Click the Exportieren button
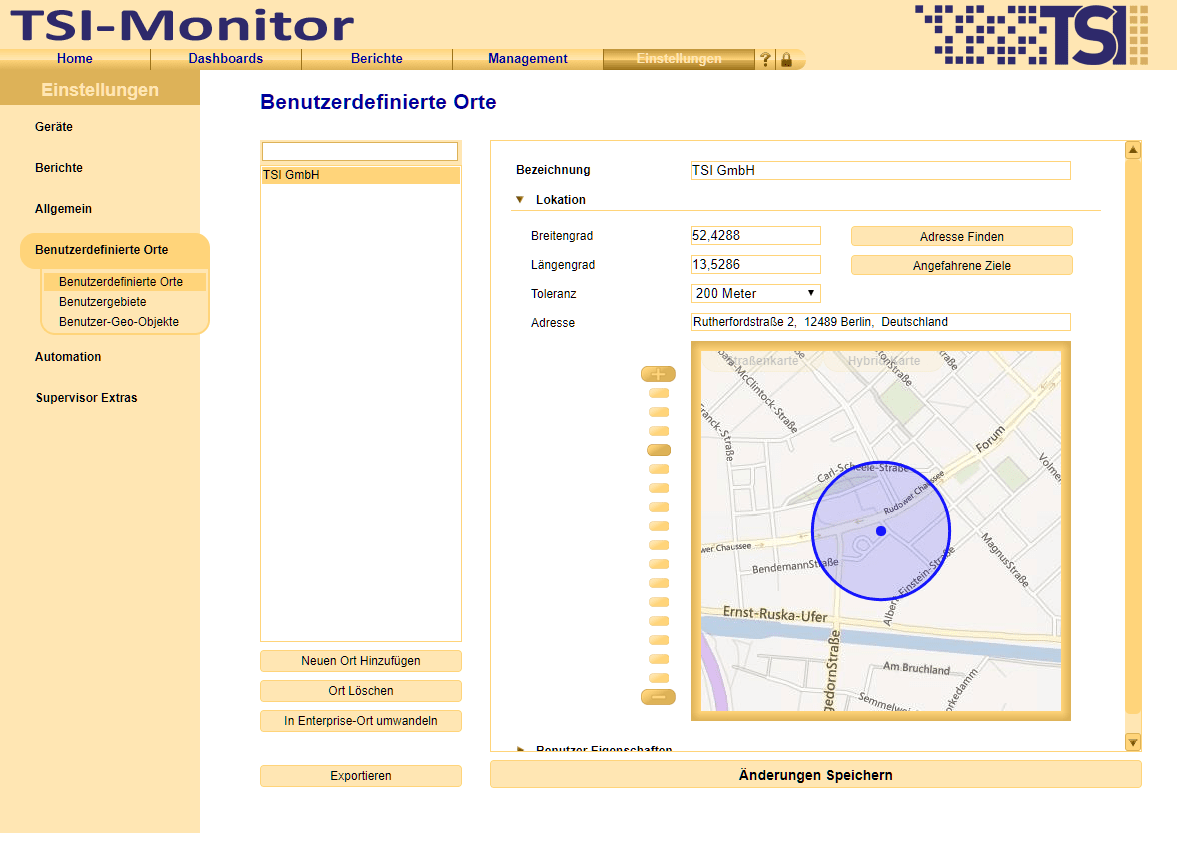The height and width of the screenshot is (844, 1177). point(361,776)
